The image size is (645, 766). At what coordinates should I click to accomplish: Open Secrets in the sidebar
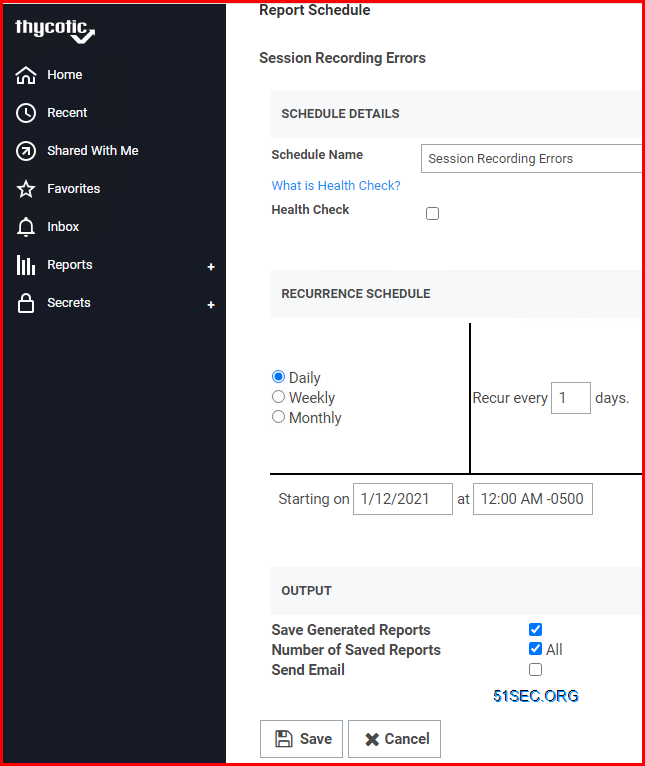[68, 303]
